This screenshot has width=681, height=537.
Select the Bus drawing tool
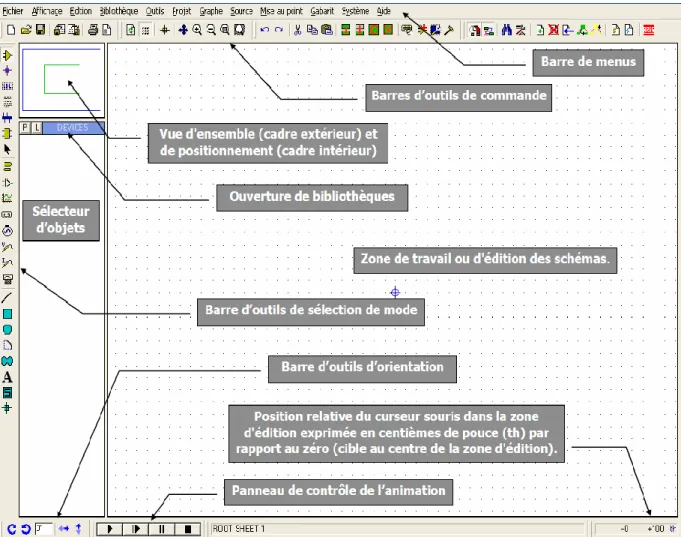[x=7, y=118]
